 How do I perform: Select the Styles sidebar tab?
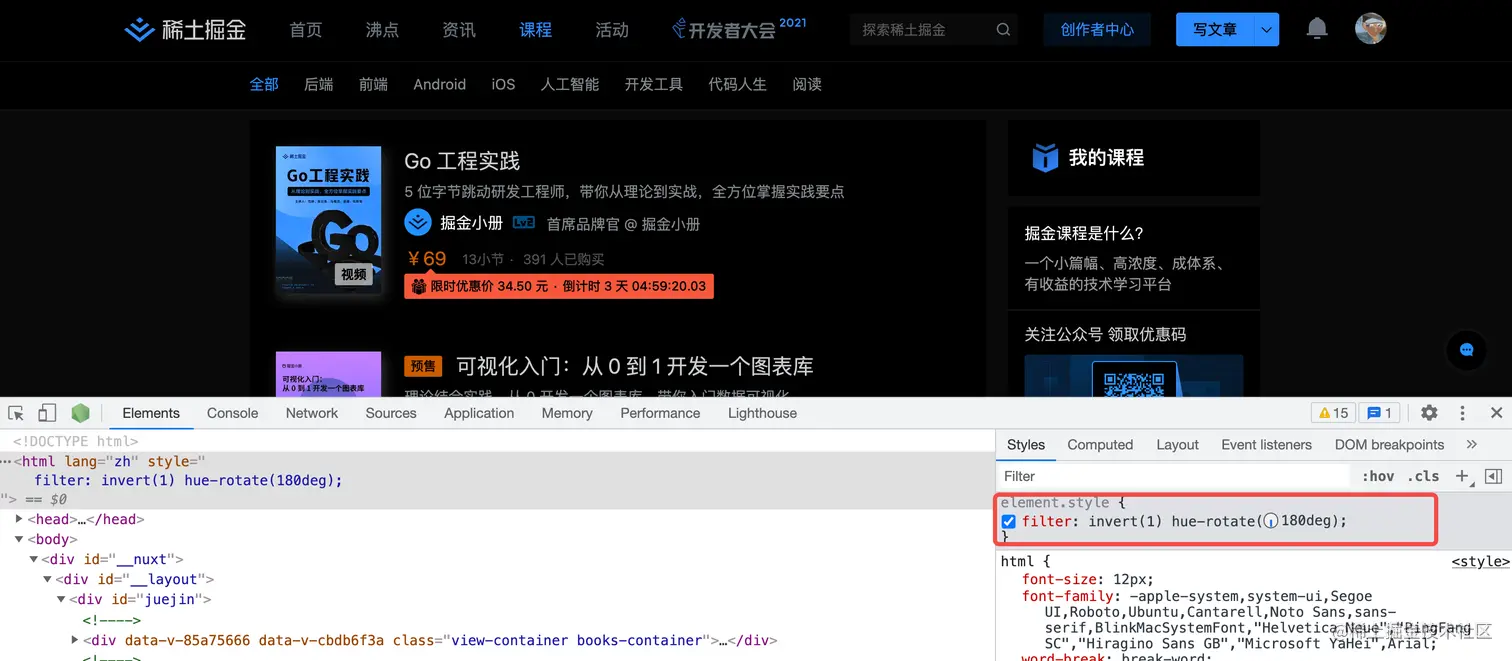pos(1026,444)
